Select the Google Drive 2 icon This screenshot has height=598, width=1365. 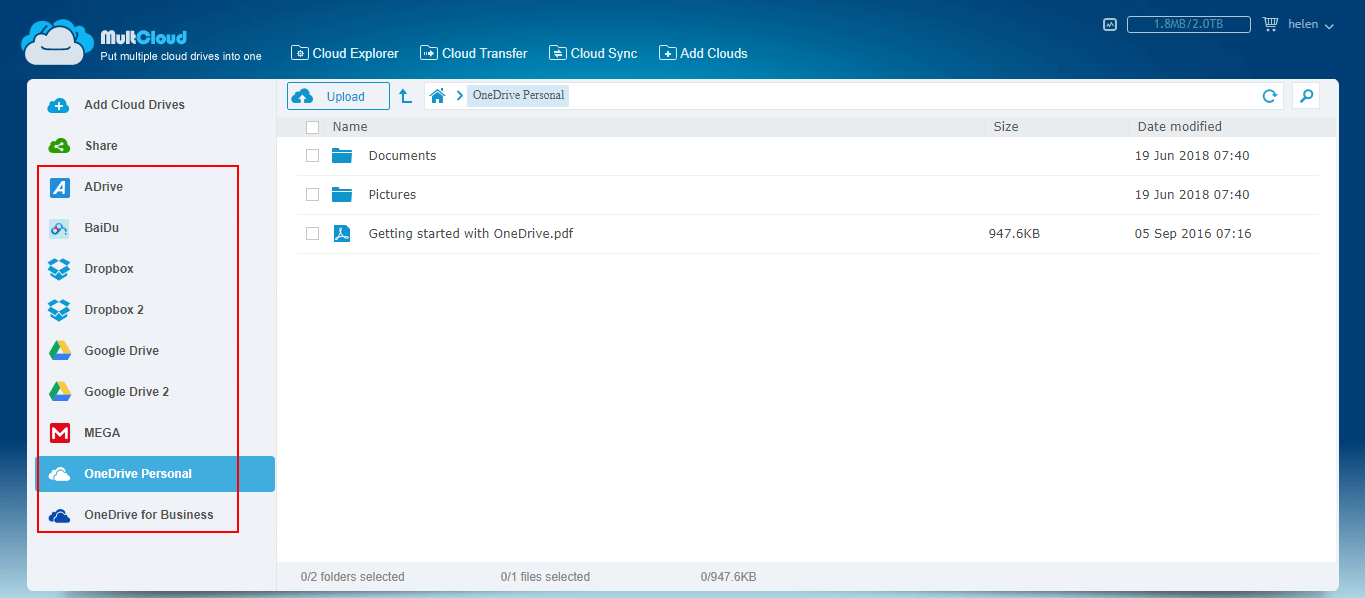(x=60, y=392)
